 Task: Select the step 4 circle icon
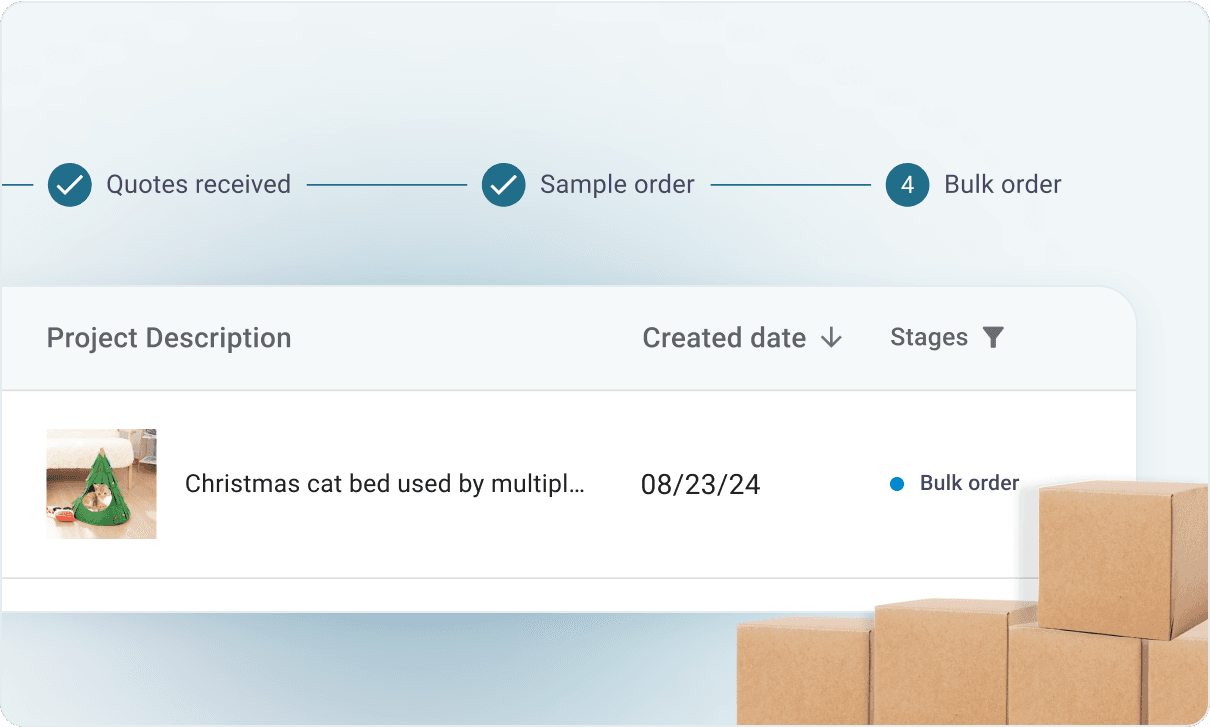(908, 185)
